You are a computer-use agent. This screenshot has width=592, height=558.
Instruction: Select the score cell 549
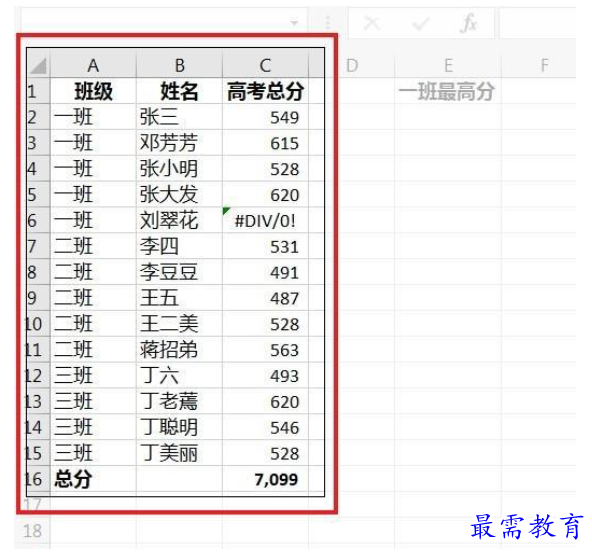tap(265, 117)
